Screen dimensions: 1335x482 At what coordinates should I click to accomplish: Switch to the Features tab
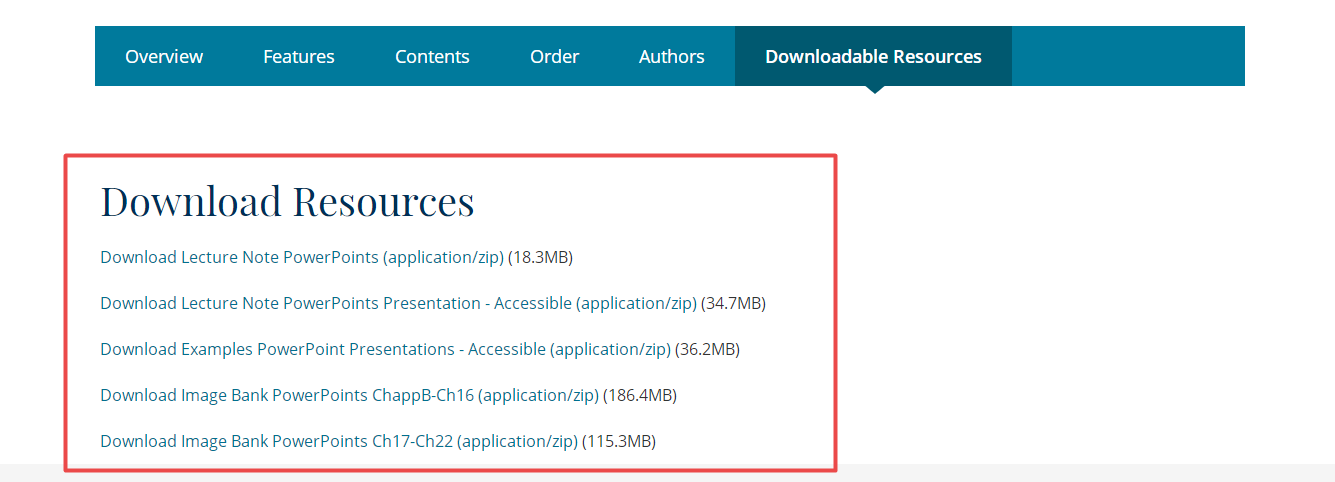tap(299, 56)
